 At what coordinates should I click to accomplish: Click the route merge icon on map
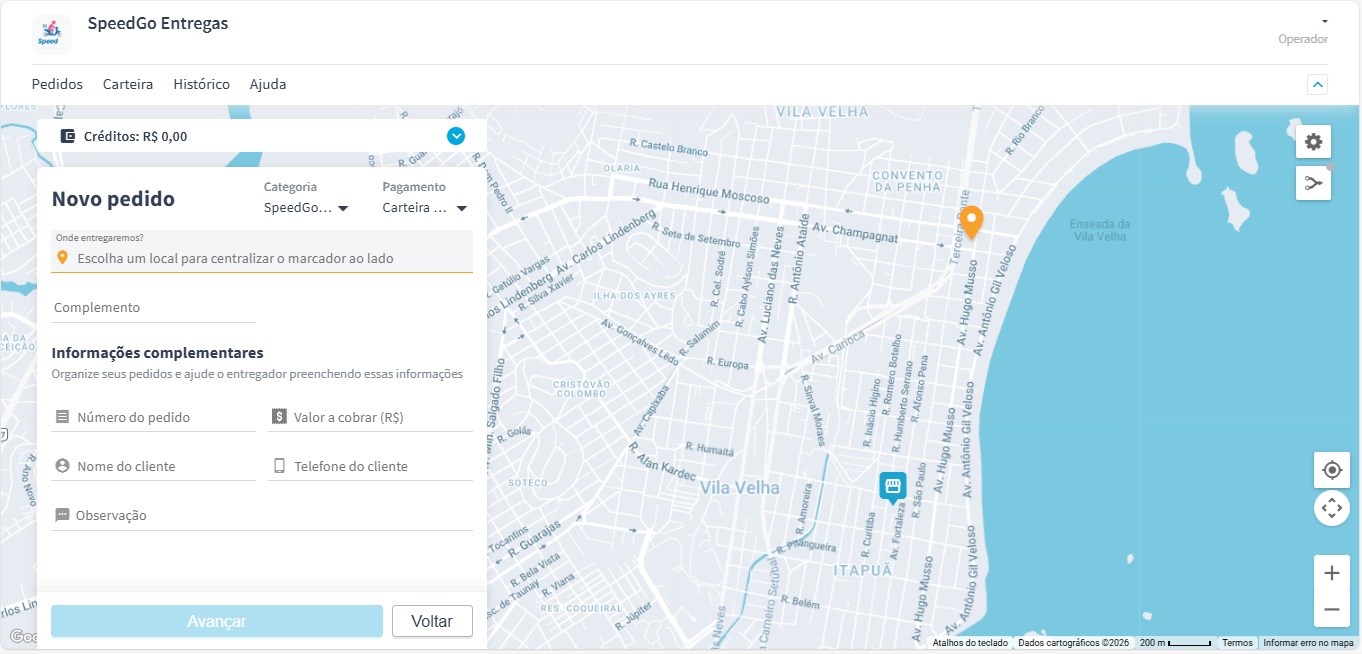pyautogui.click(x=1313, y=183)
